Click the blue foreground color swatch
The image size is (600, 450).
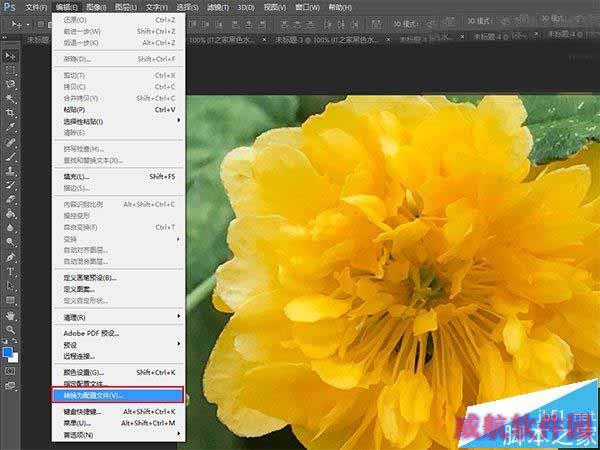point(7,352)
